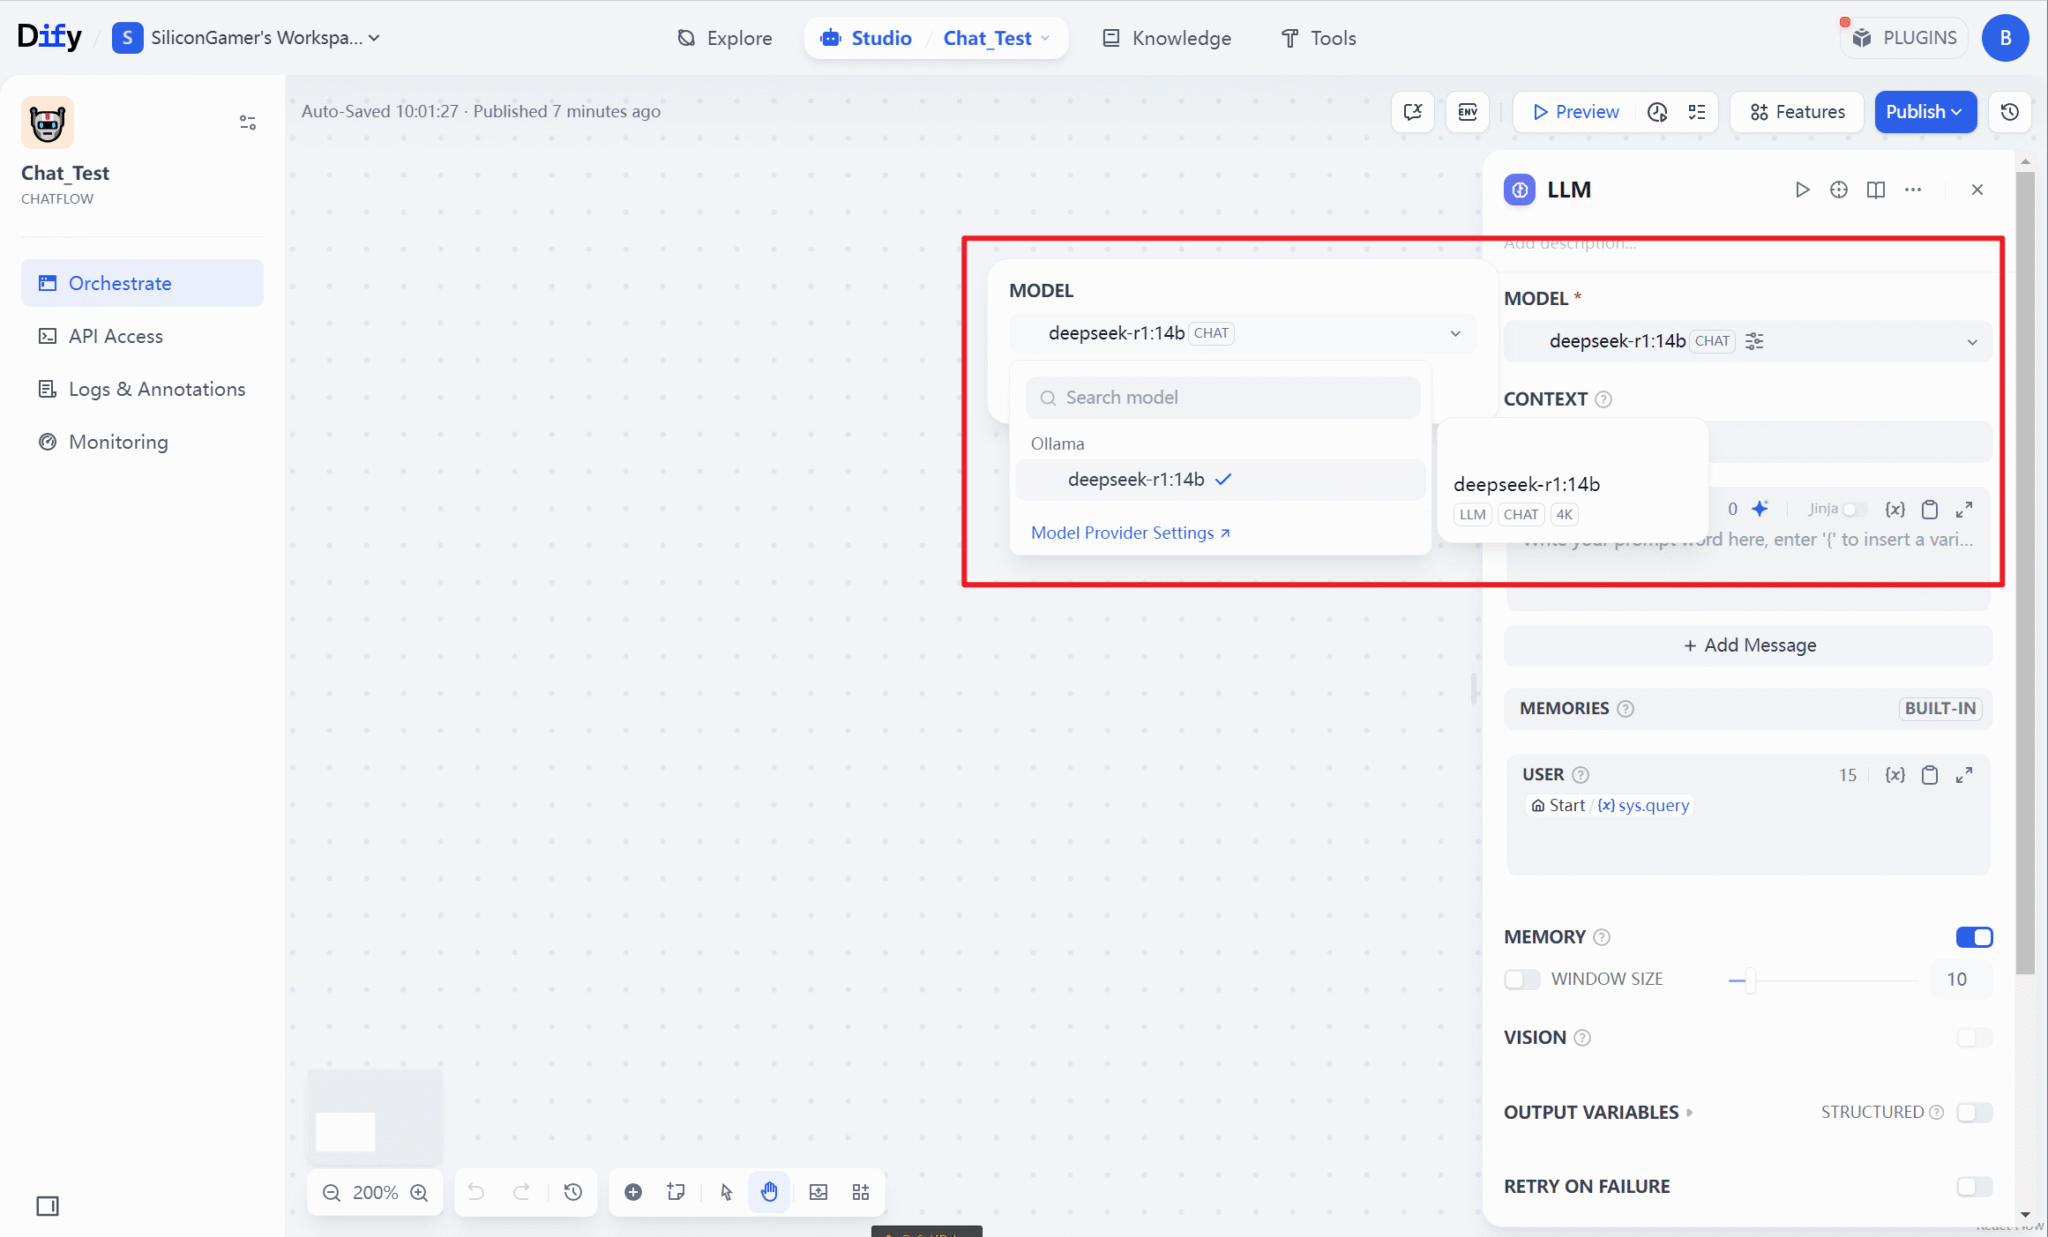This screenshot has height=1237, width=2048.
Task: Turn on the VISION toggle
Action: (1974, 1038)
